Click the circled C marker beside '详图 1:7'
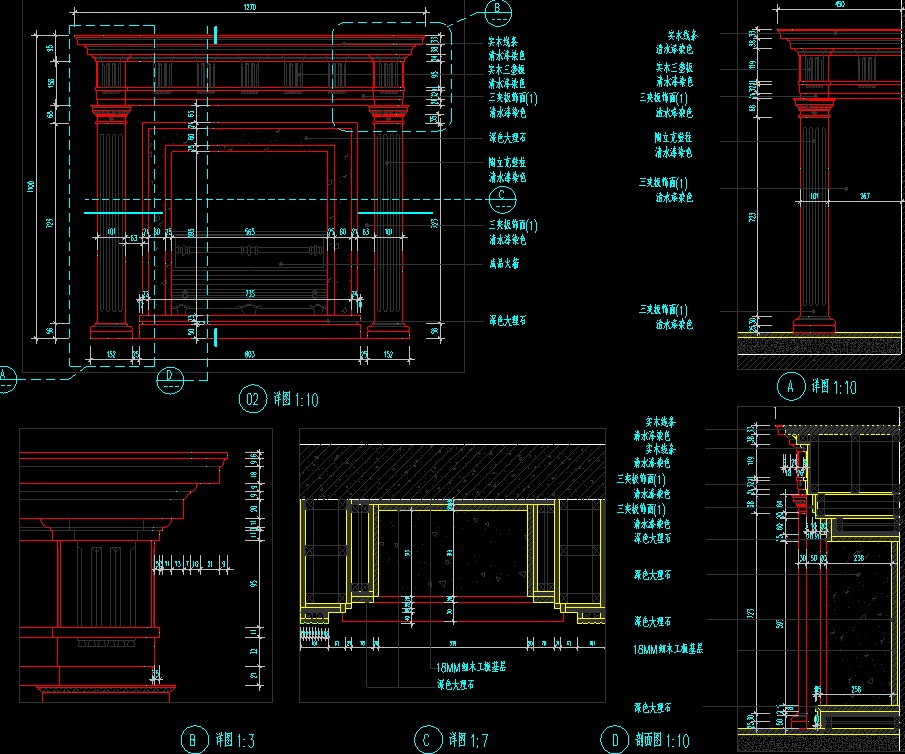Image resolution: width=905 pixels, height=754 pixels. click(428, 740)
